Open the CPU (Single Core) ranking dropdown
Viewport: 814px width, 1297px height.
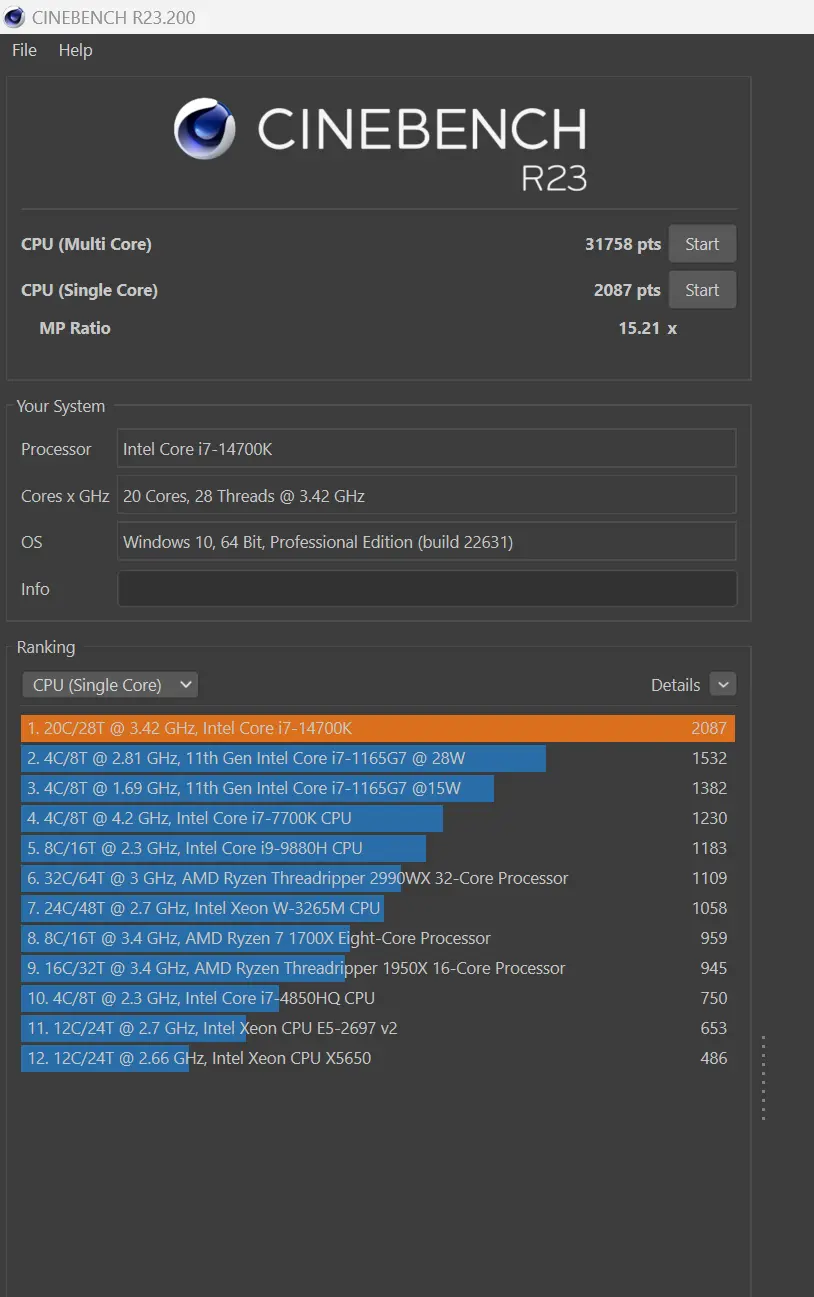pyautogui.click(x=110, y=685)
